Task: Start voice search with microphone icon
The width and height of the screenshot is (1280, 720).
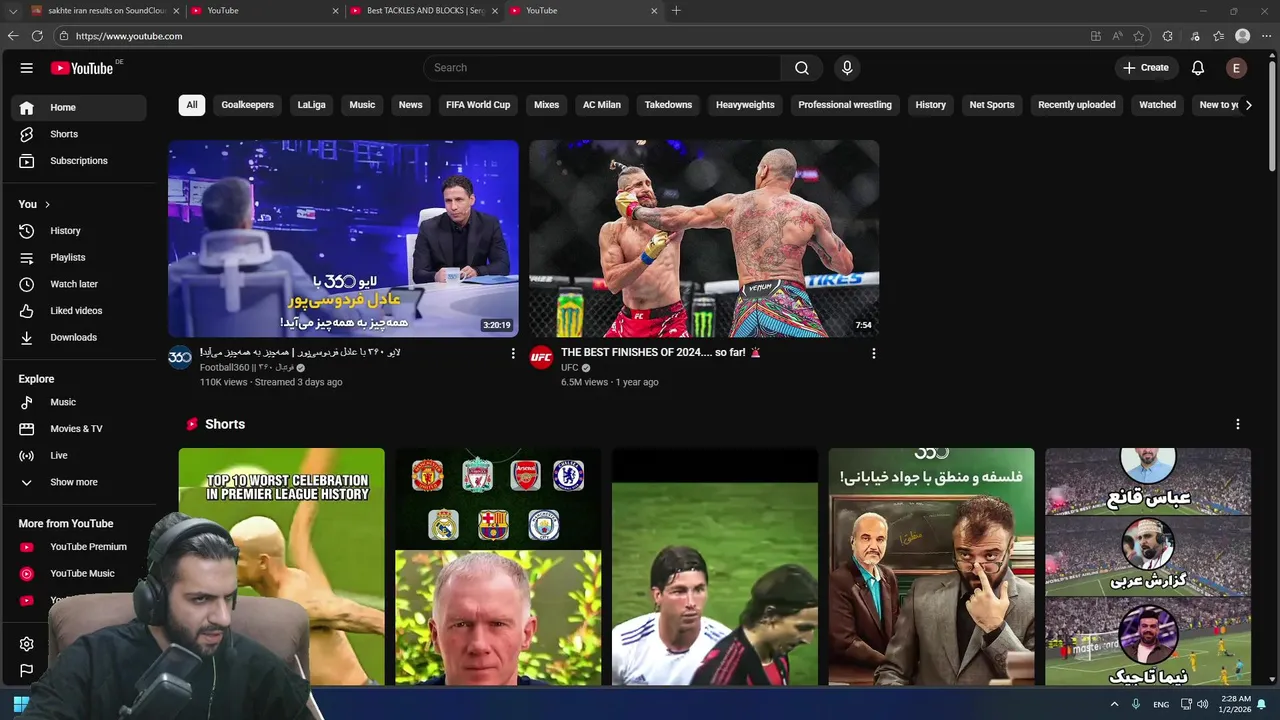Action: [x=847, y=68]
